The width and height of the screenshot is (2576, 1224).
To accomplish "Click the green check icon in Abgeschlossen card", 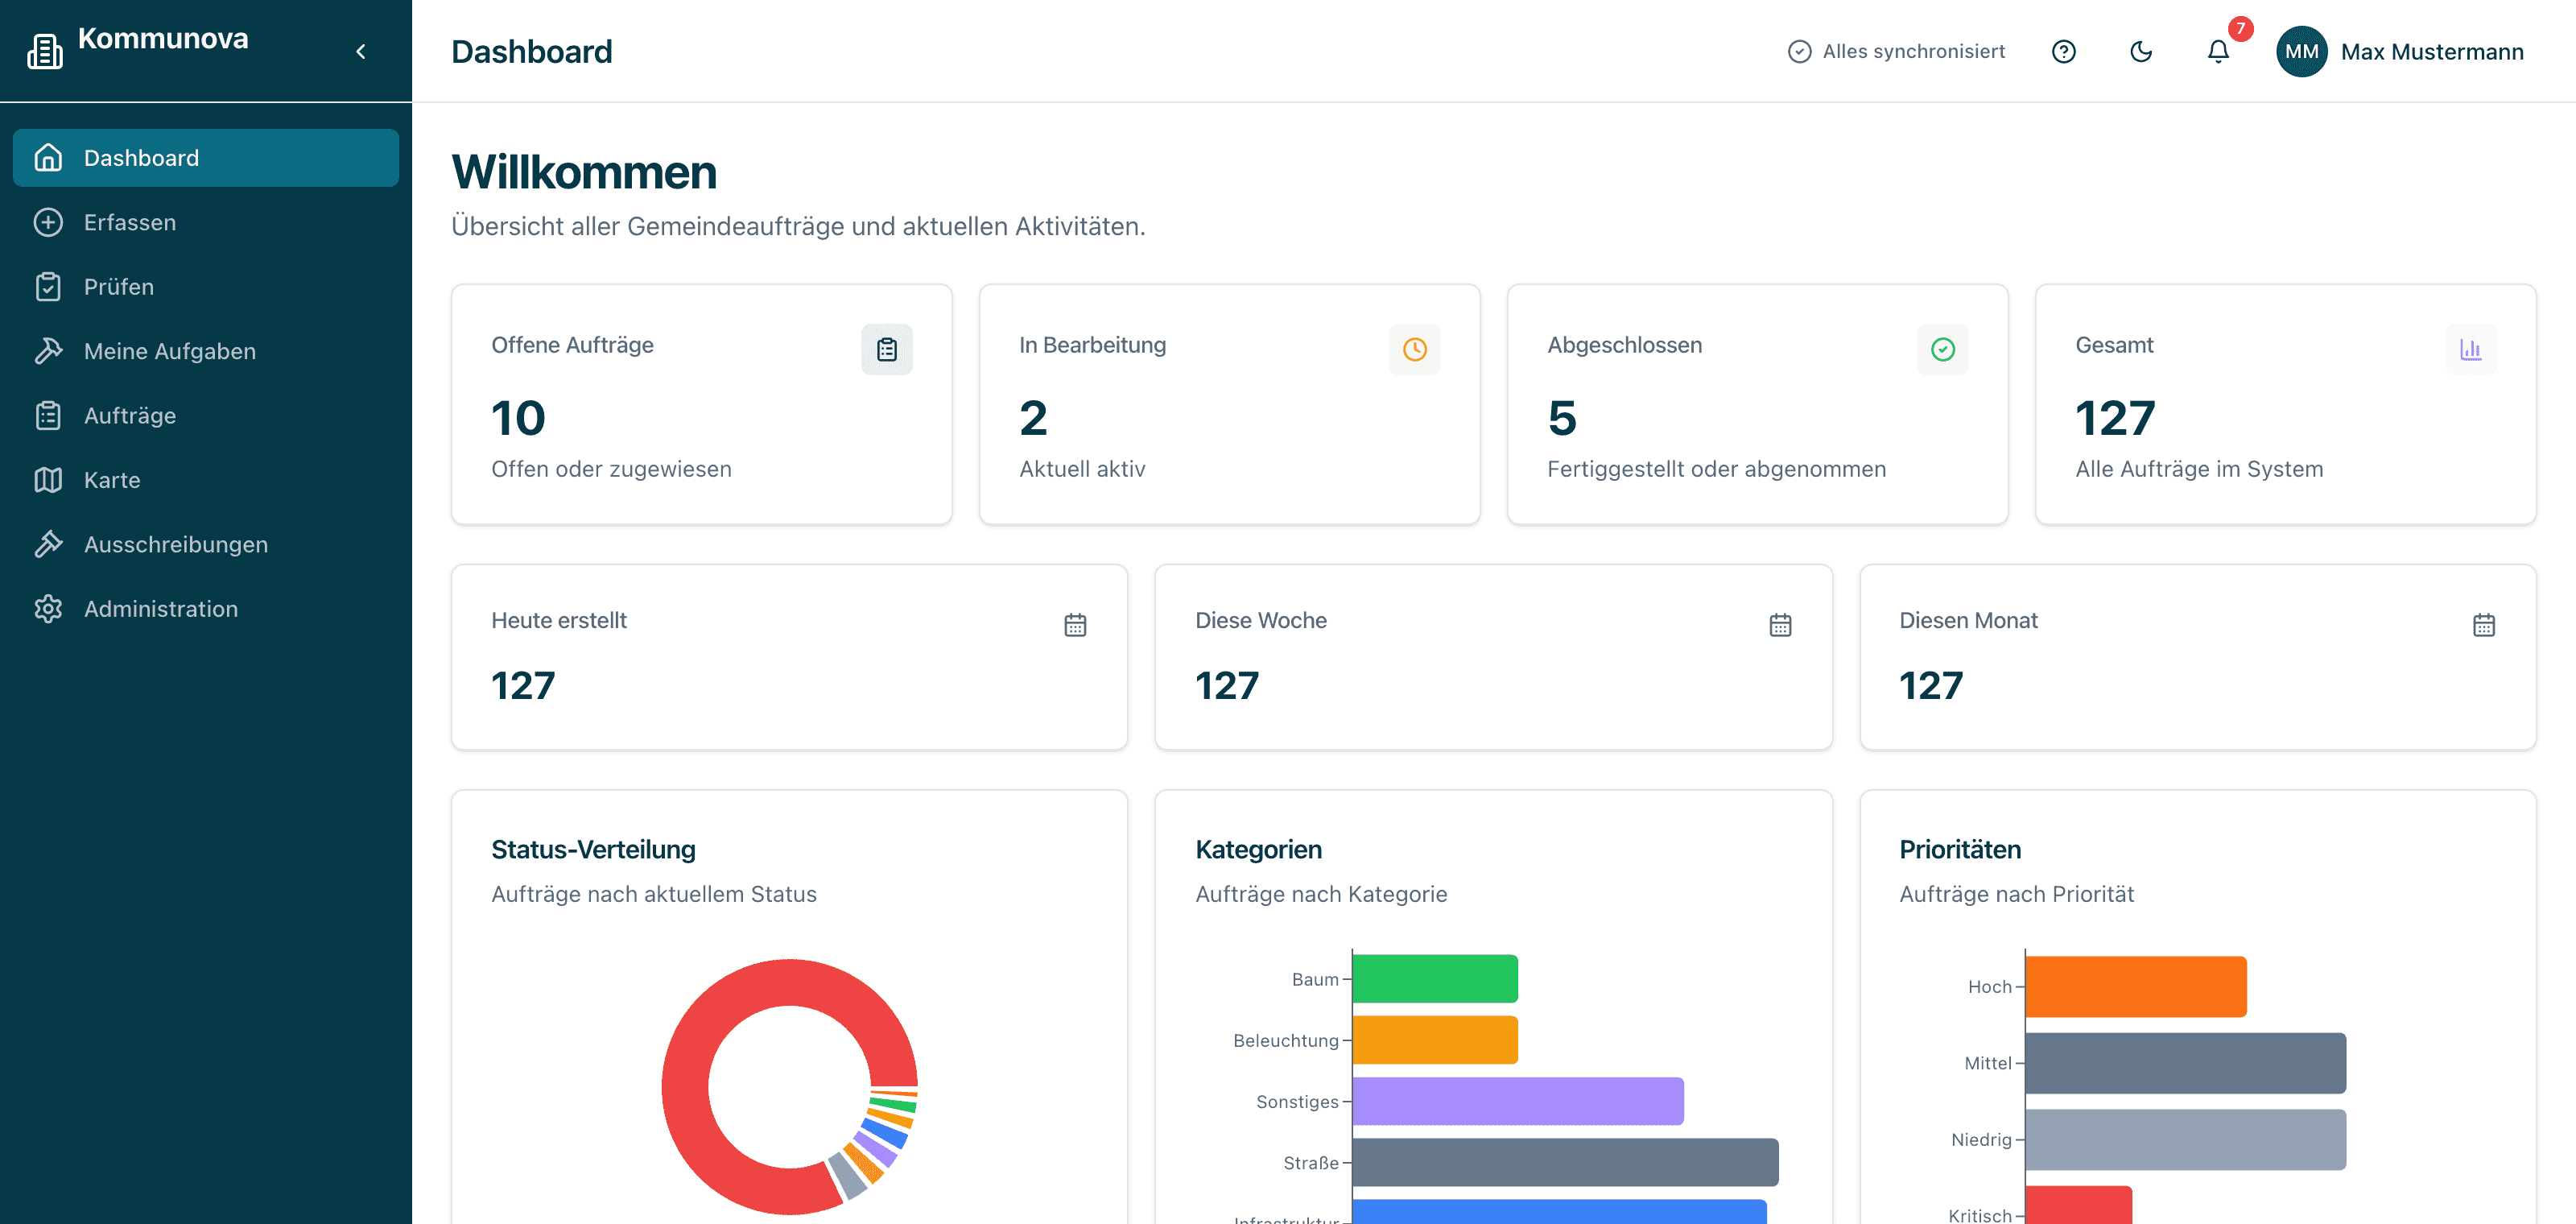I will pyautogui.click(x=1942, y=349).
